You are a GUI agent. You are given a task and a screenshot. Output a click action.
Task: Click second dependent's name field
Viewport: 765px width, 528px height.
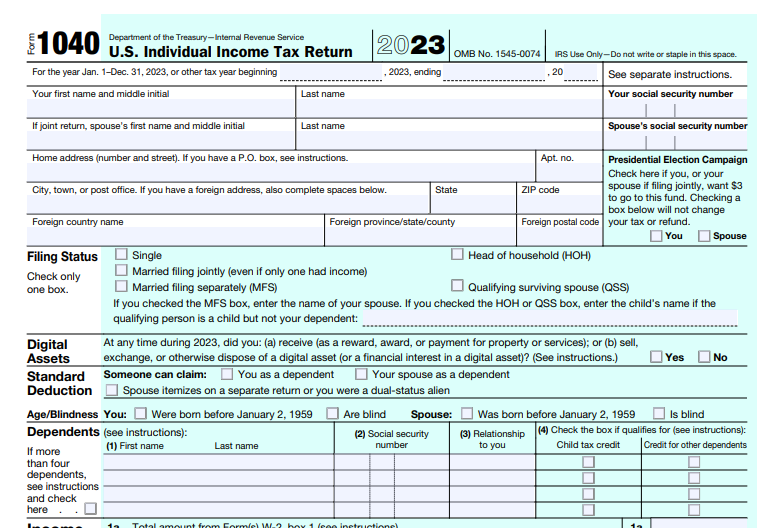coord(219,478)
